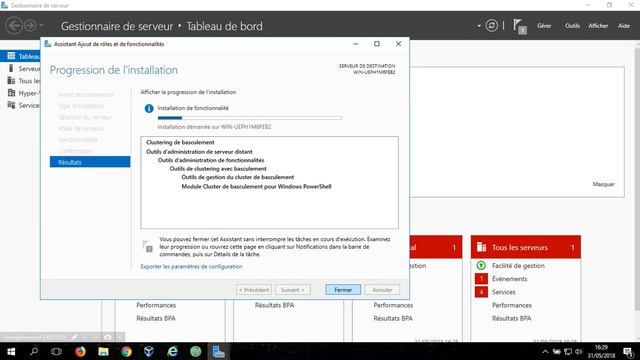Maximize the Assistant Ajout de rôles window

click(377, 44)
